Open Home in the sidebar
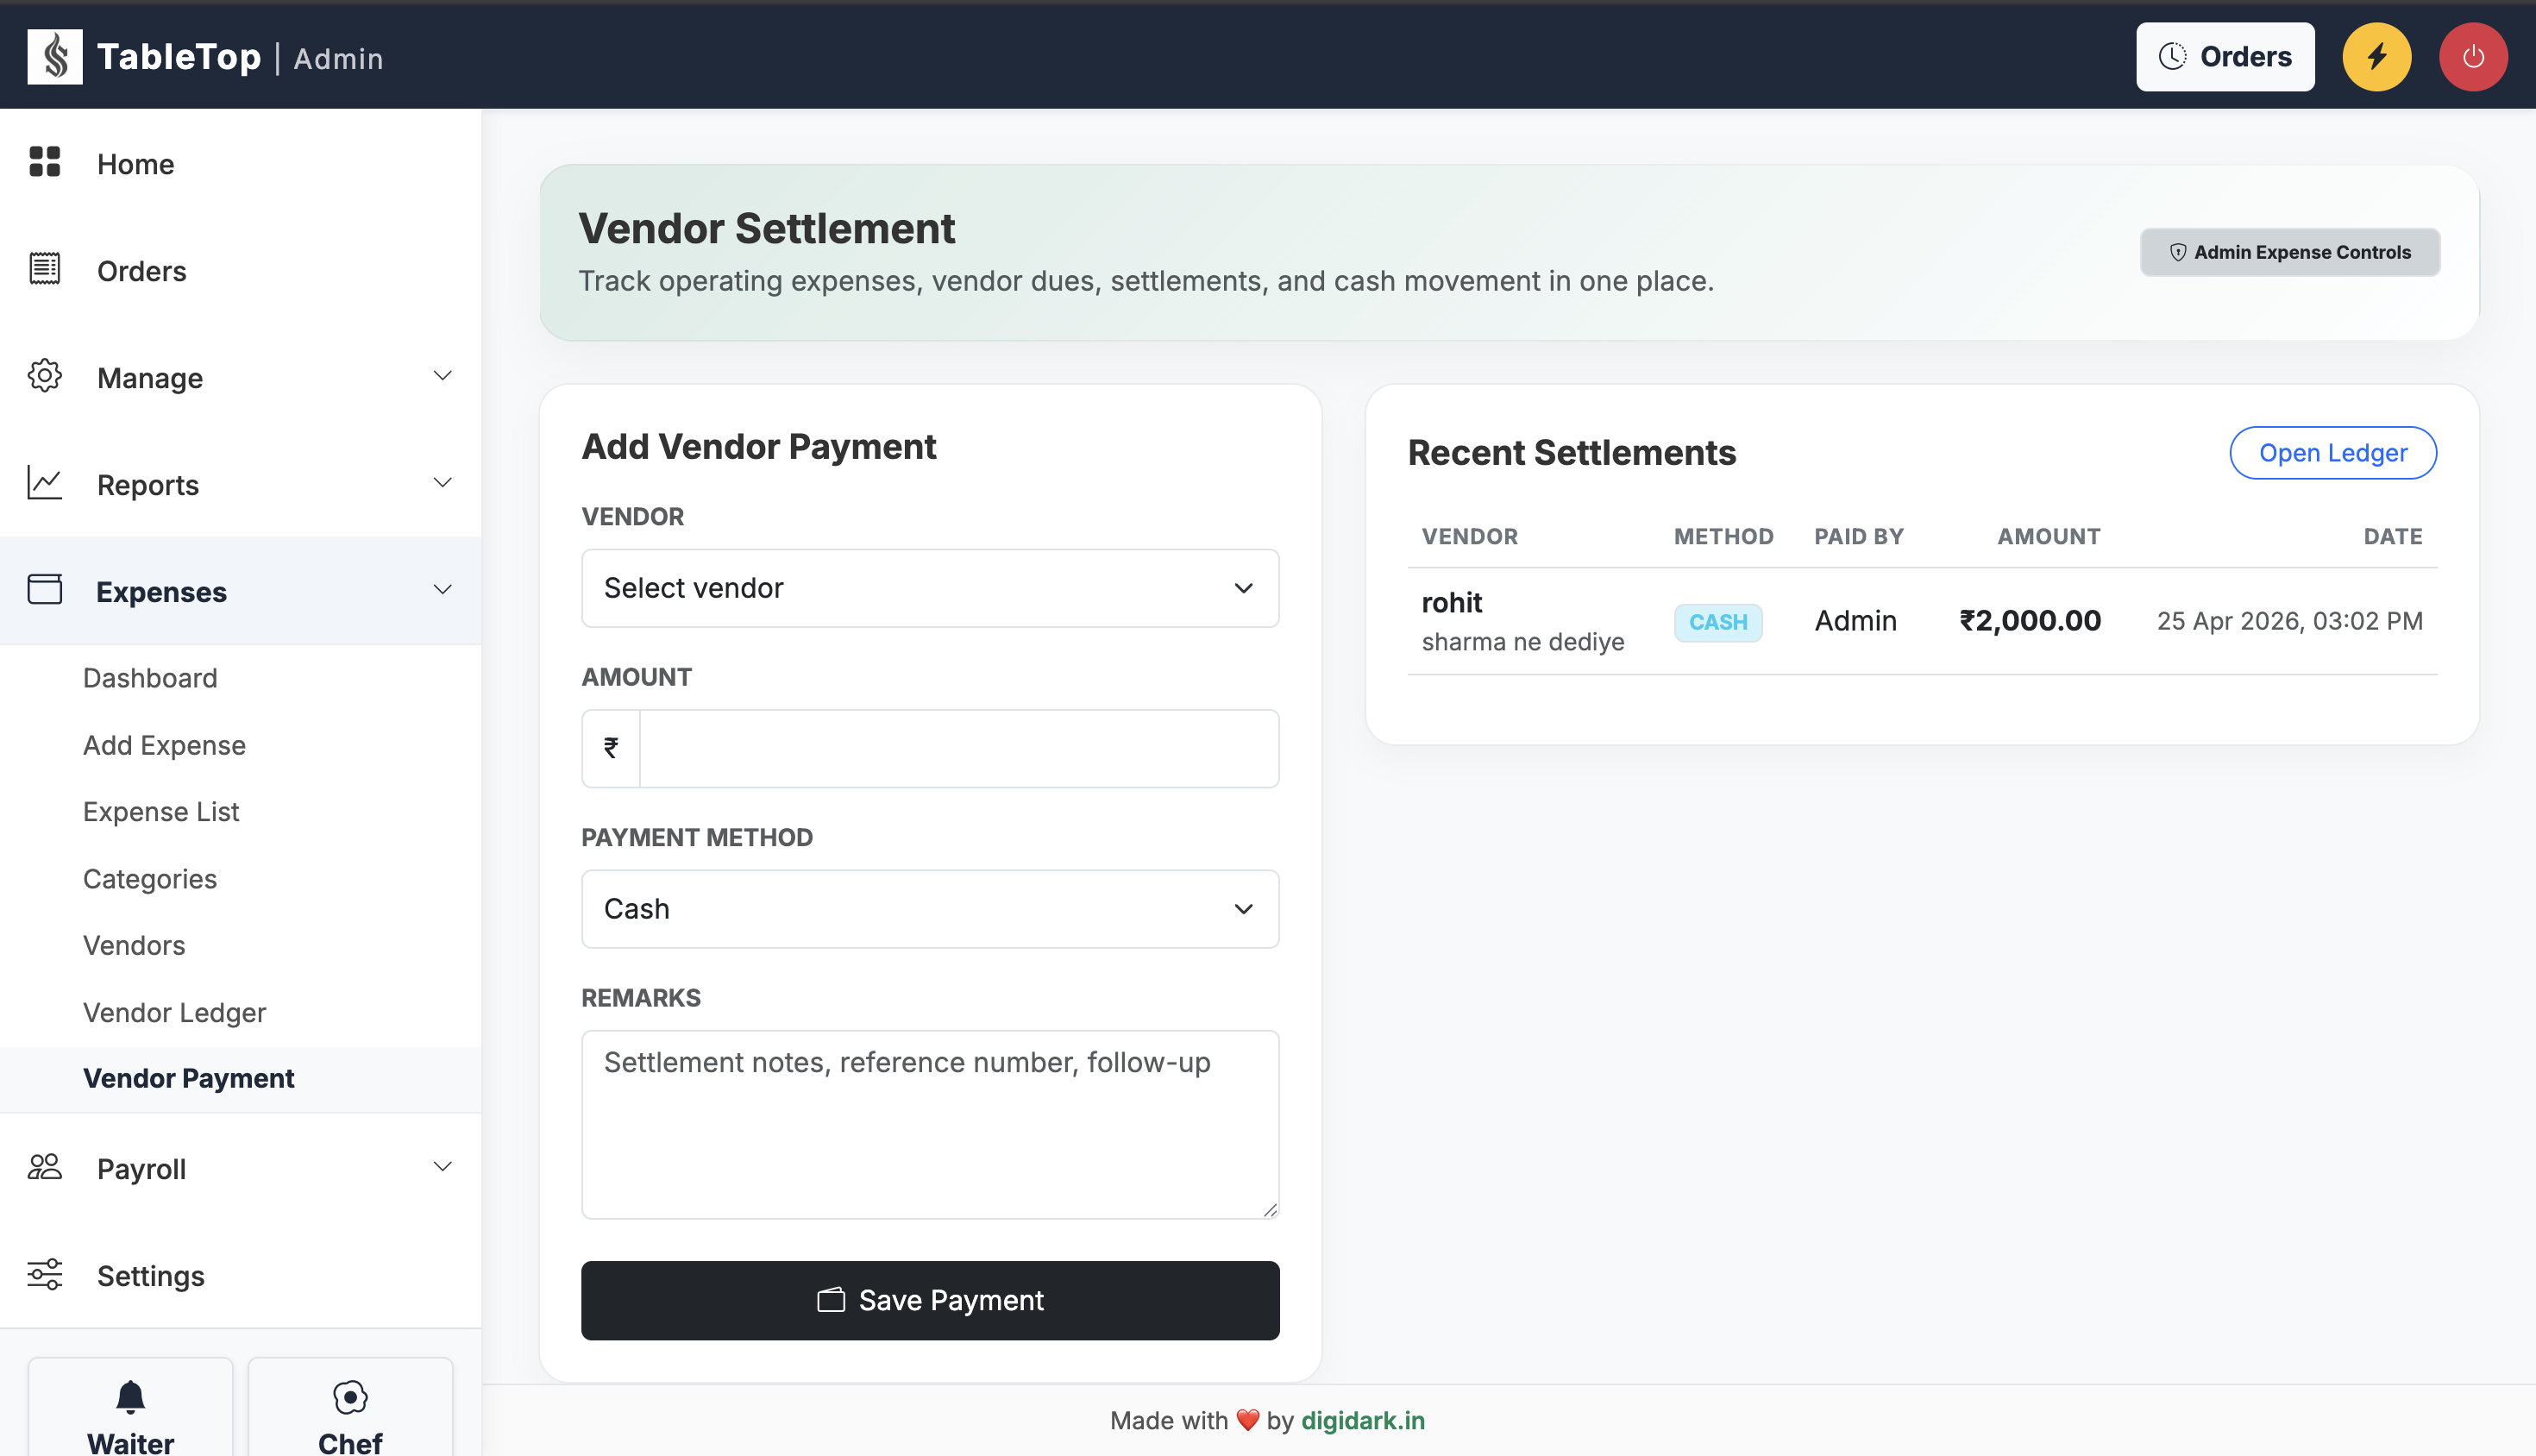 240,163
